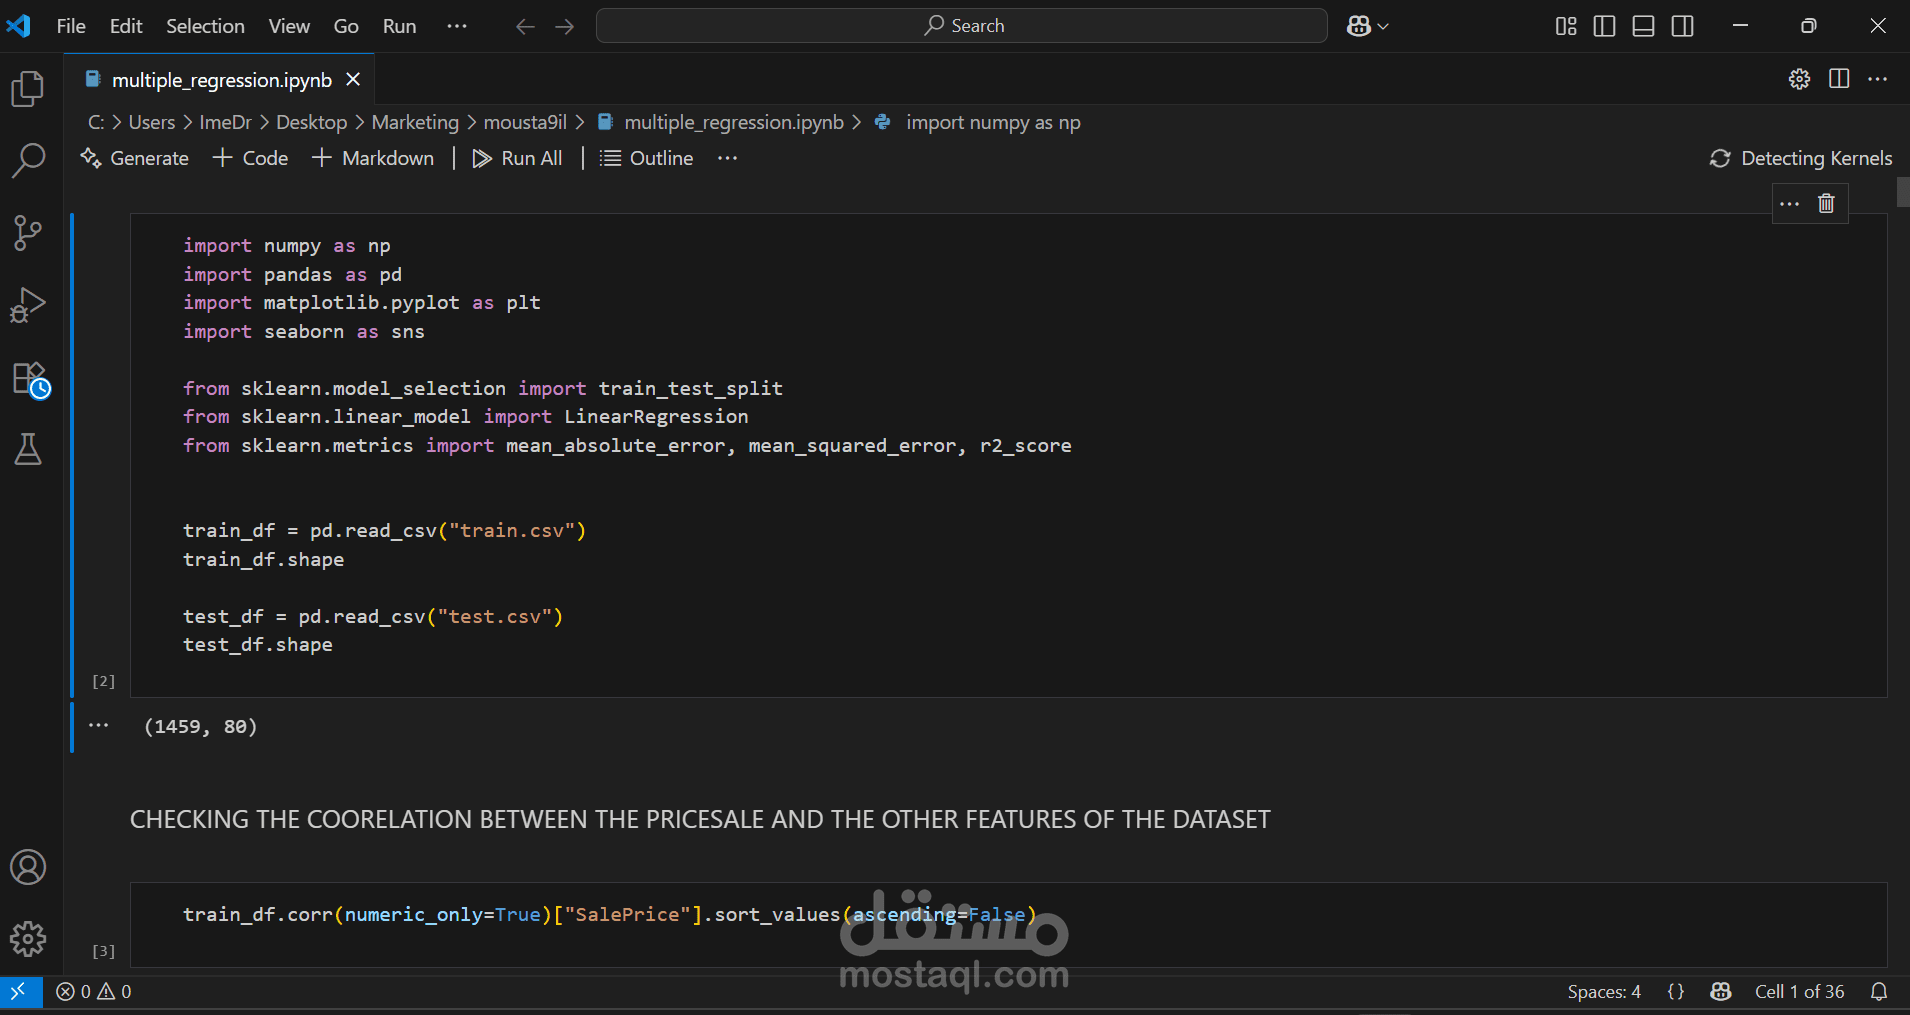Click Generate in notebook toolbar

135,158
